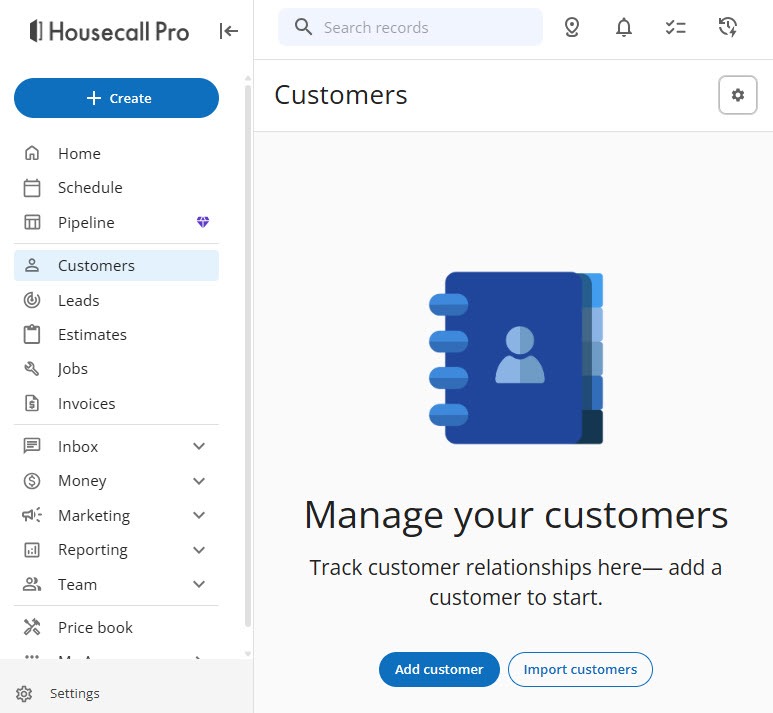The image size is (773, 713).
Task: Open Estimates from the sidebar
Action: 116,334
